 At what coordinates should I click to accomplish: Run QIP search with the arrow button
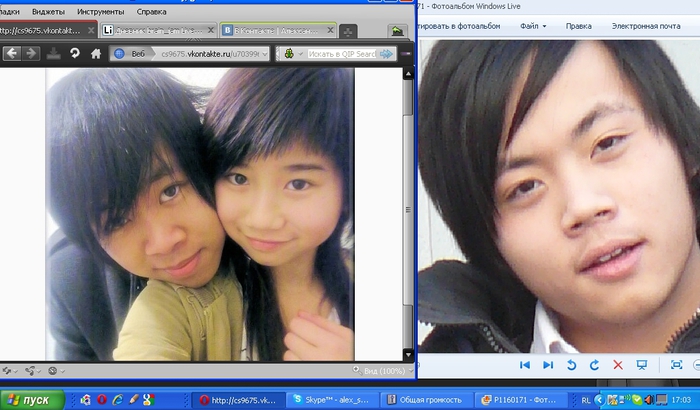coord(386,54)
